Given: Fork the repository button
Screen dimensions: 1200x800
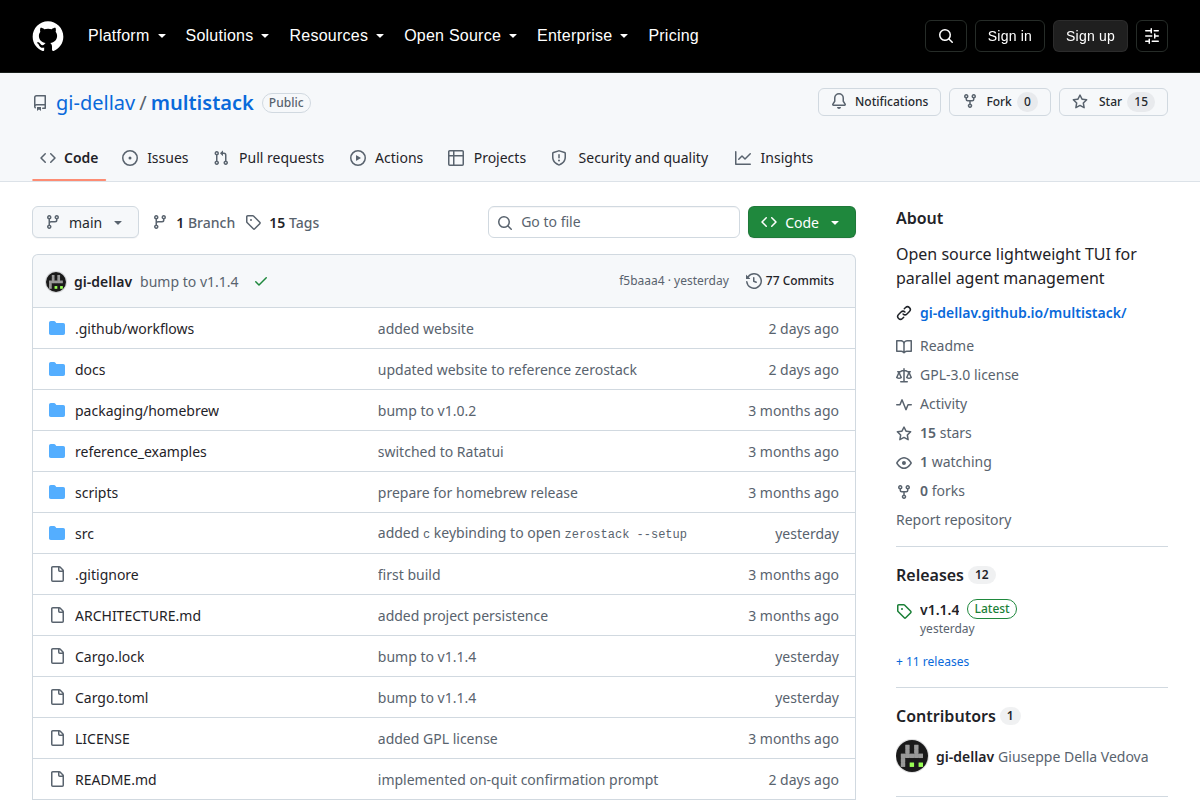Looking at the screenshot, I should coord(1000,102).
